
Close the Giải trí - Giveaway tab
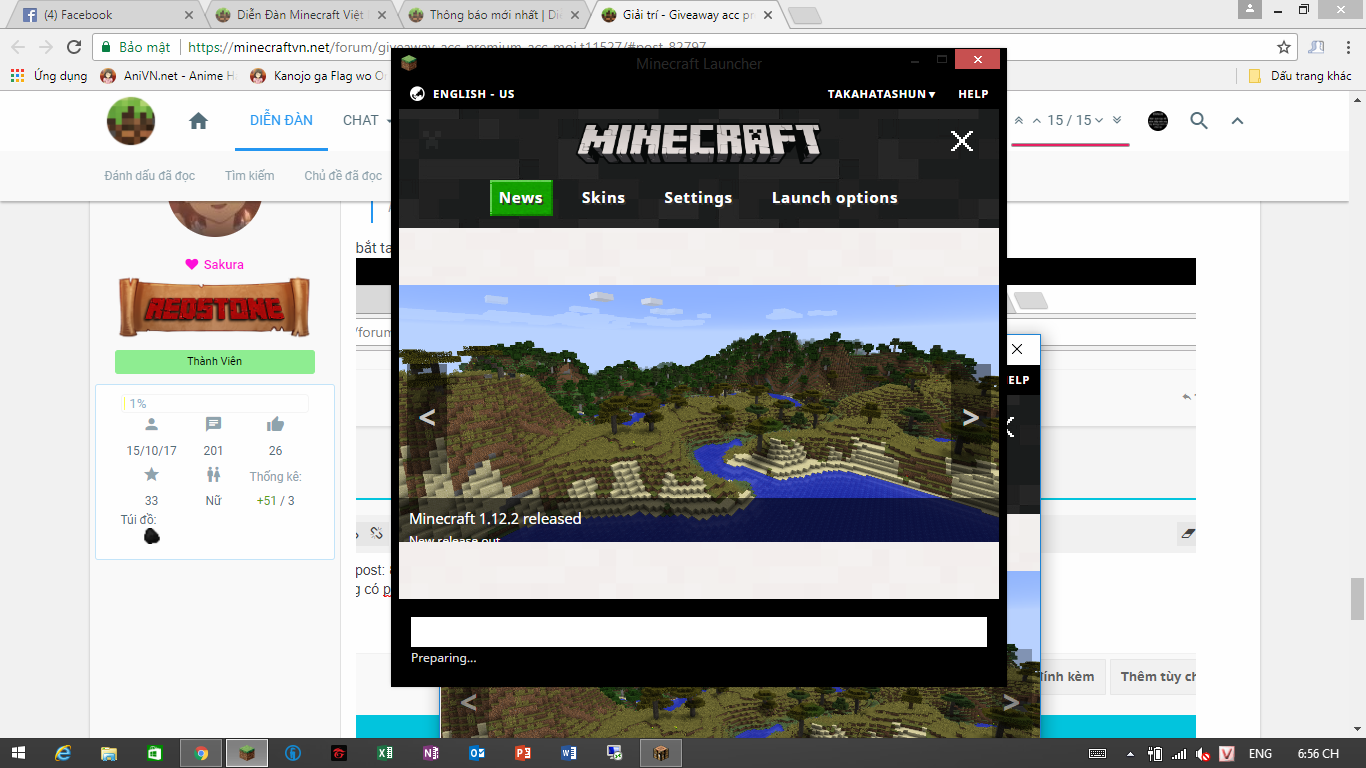770,15
